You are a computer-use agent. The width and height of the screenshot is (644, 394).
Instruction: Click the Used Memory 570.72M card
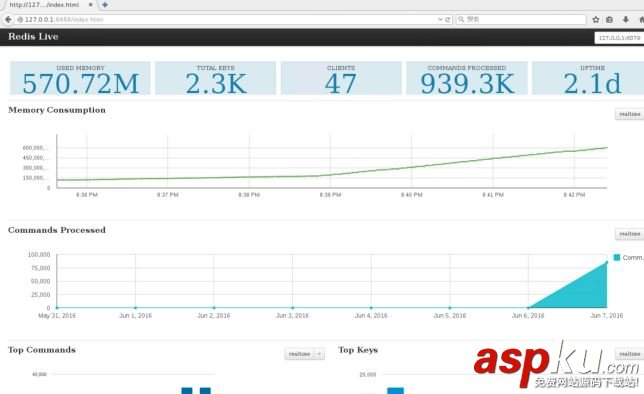tap(80, 78)
